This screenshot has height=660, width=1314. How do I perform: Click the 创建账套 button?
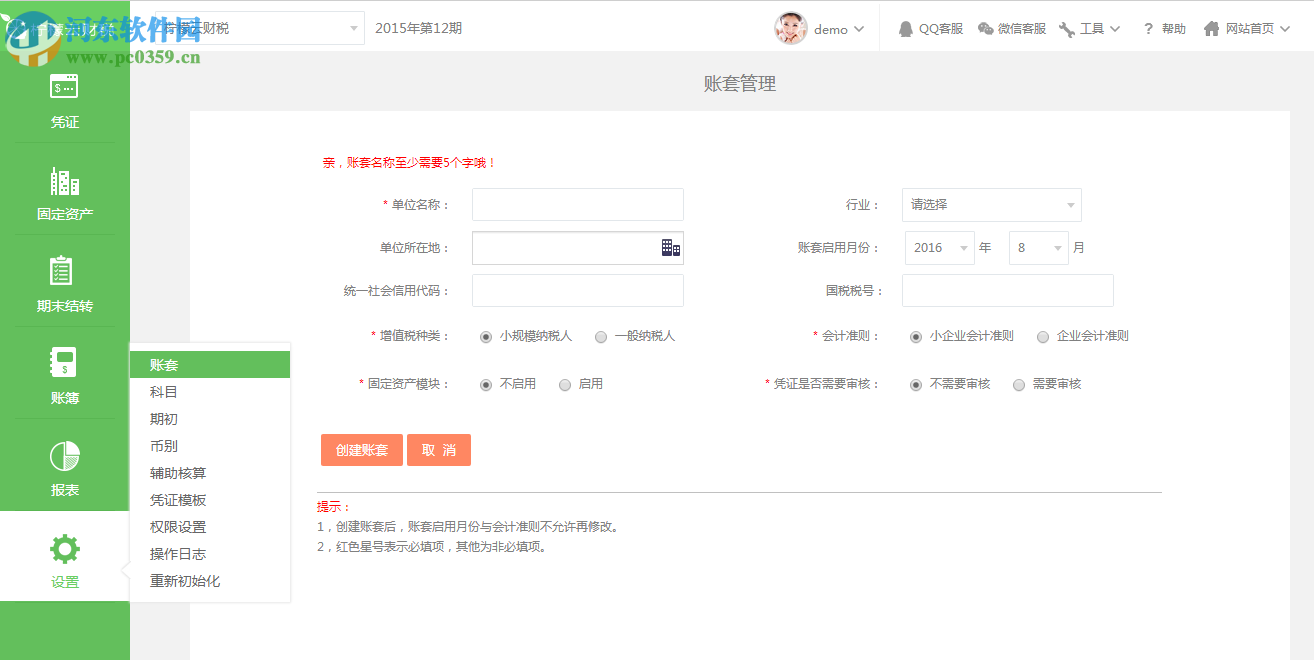point(361,450)
